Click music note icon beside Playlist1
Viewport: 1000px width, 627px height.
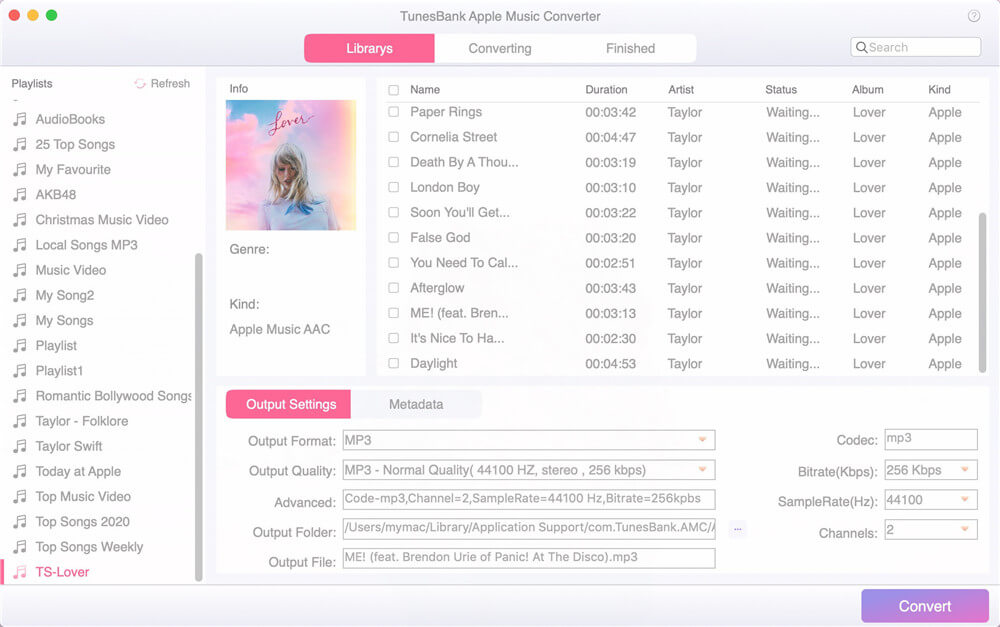[20, 371]
